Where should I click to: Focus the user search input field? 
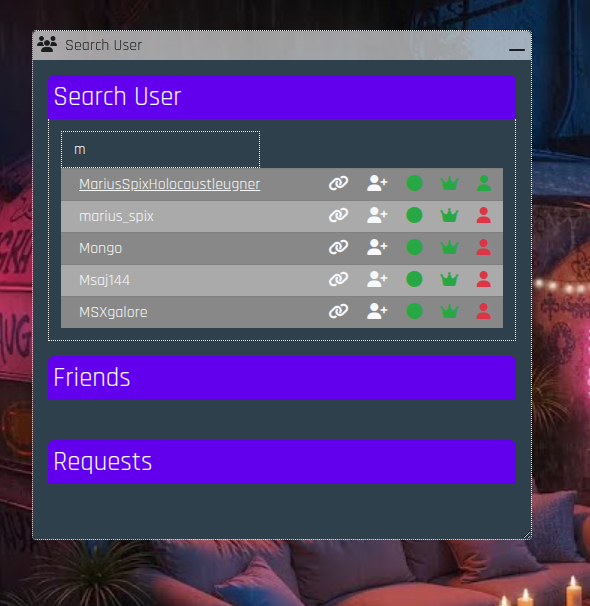tap(160, 150)
